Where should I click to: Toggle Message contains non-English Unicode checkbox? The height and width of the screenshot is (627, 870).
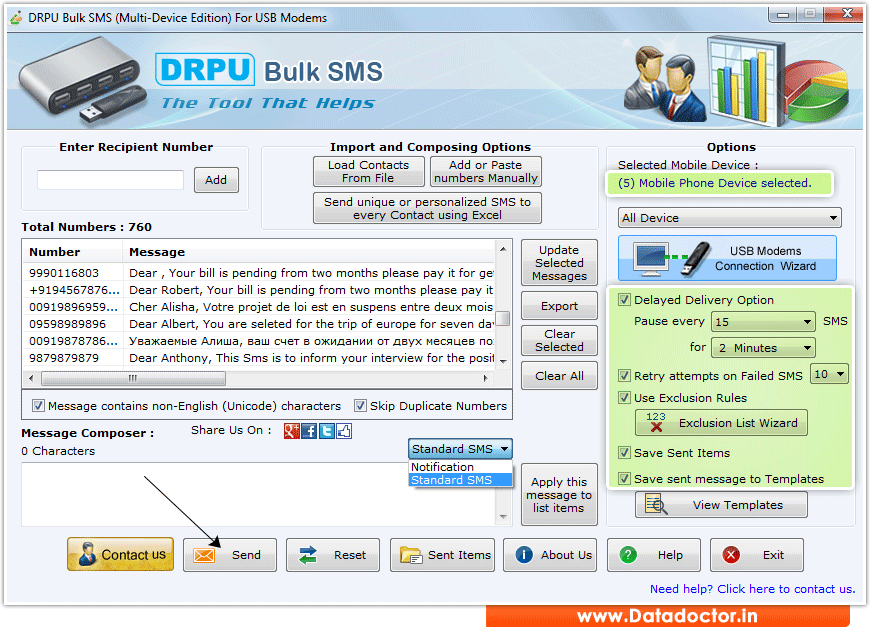pyautogui.click(x=38, y=406)
